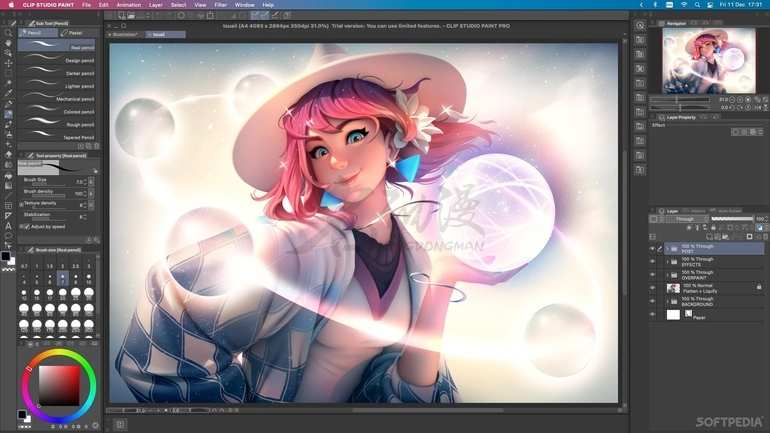Open the Animation menu
Viewport: 770px width, 433px height.
pyautogui.click(x=129, y=5)
